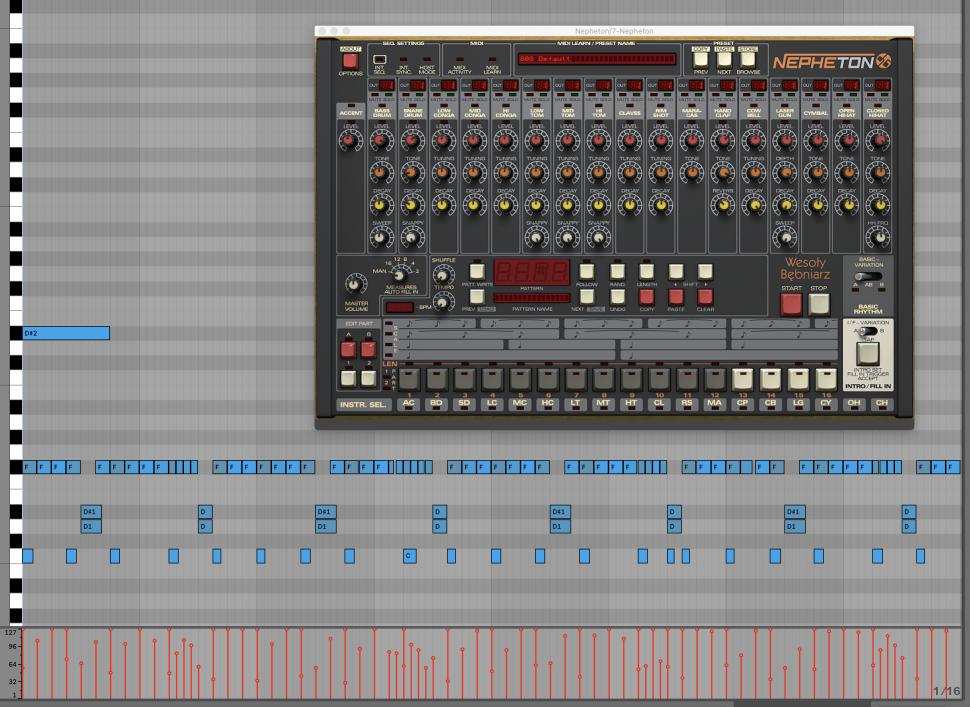Open the About/Options red button
The image size is (970, 707).
pyautogui.click(x=350, y=60)
